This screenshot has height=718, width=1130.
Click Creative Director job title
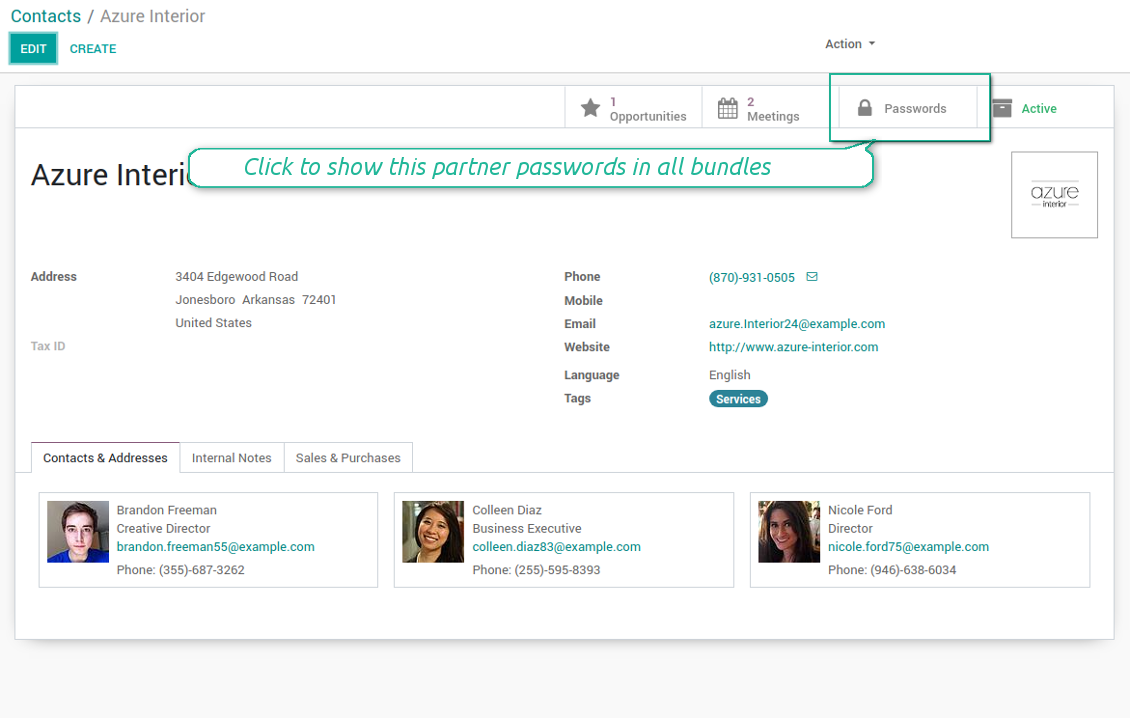point(164,528)
